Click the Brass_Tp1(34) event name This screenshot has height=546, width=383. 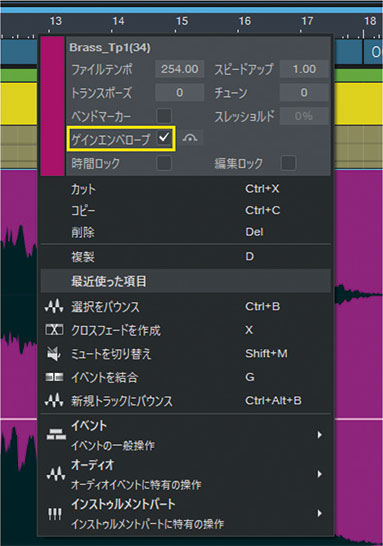click(110, 47)
